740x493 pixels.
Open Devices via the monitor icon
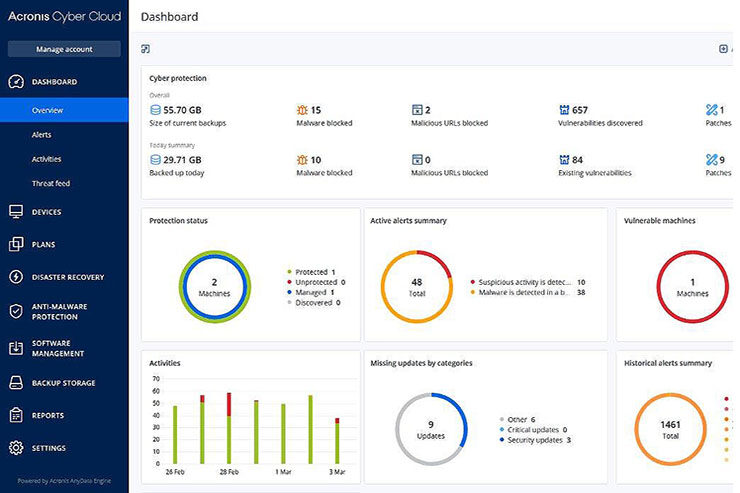coord(16,212)
